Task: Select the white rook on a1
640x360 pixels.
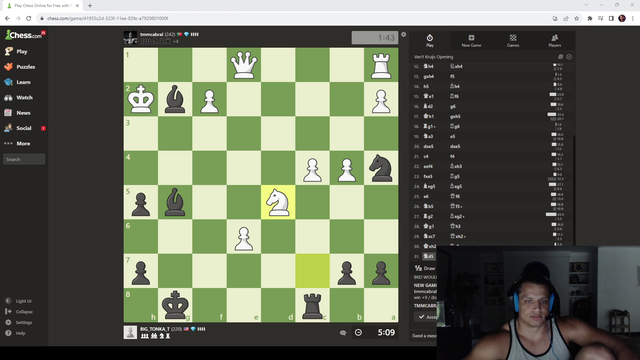Action: coord(381,65)
